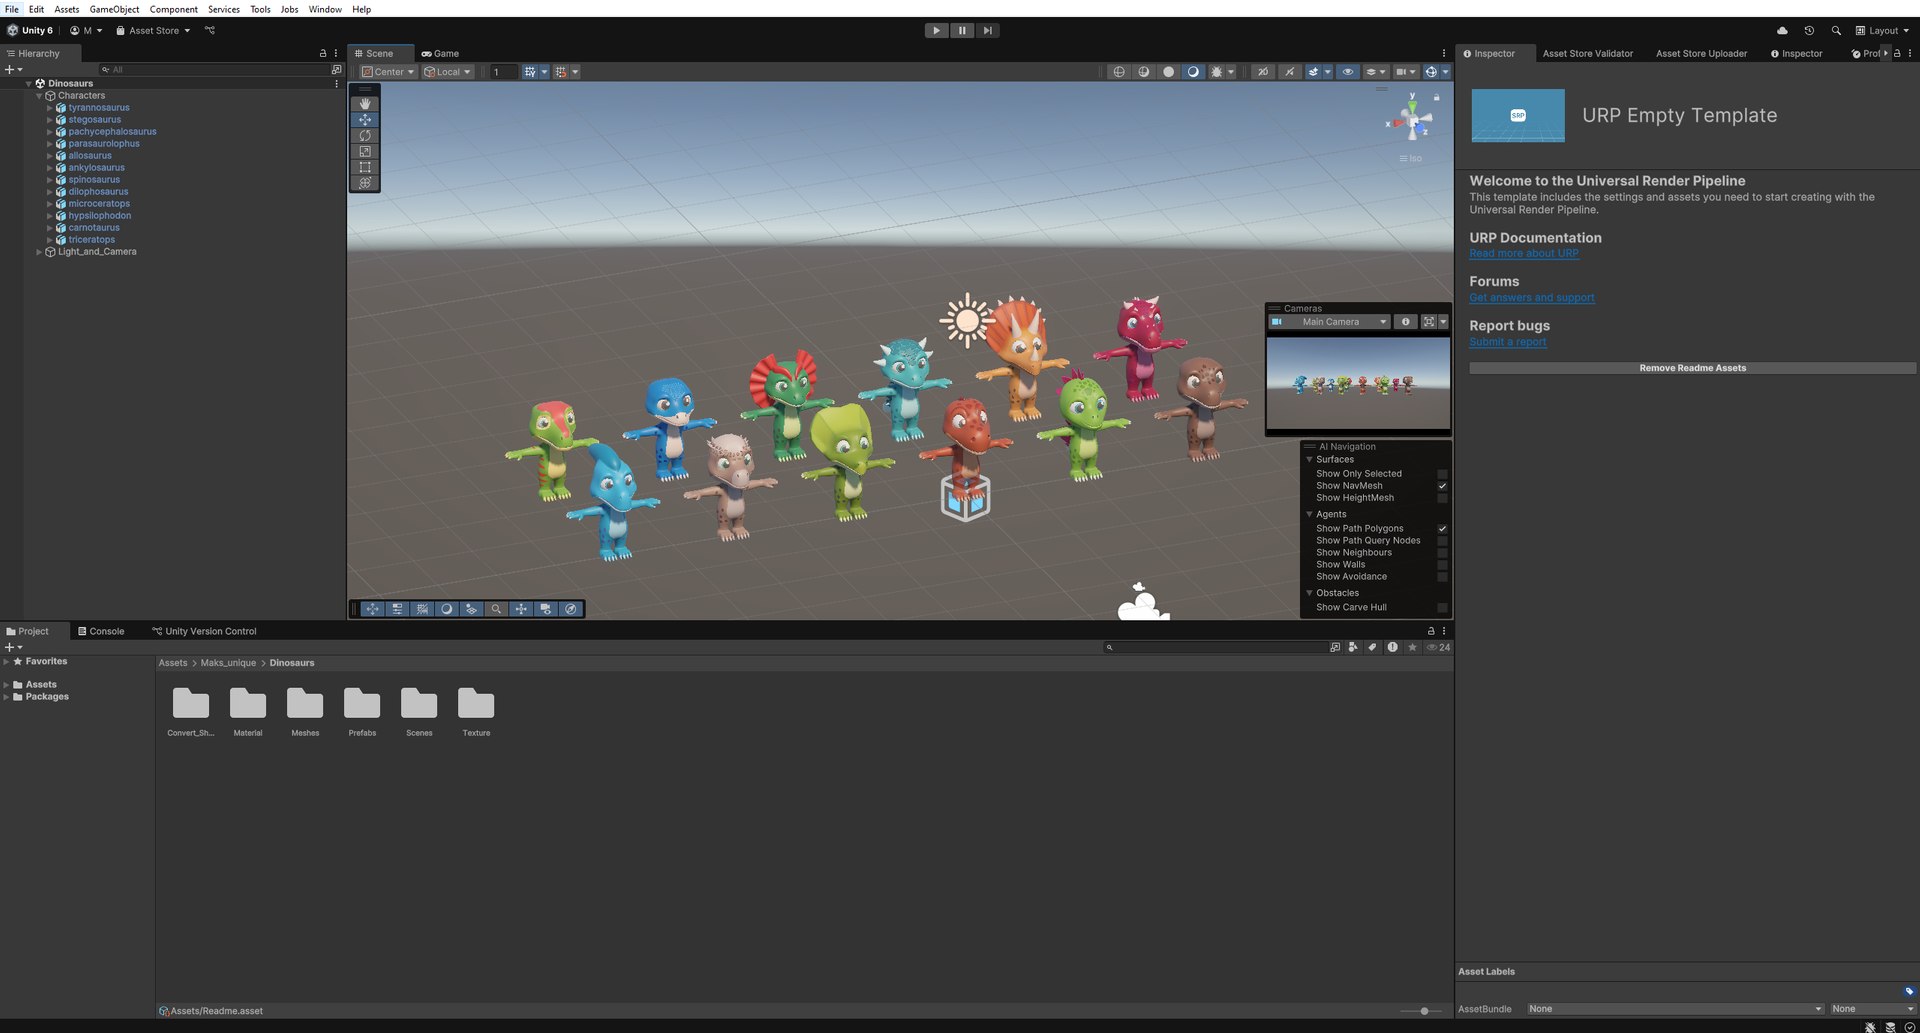1920x1033 pixels.
Task: Enable Show Only Selected checkbox
Action: [1442, 474]
